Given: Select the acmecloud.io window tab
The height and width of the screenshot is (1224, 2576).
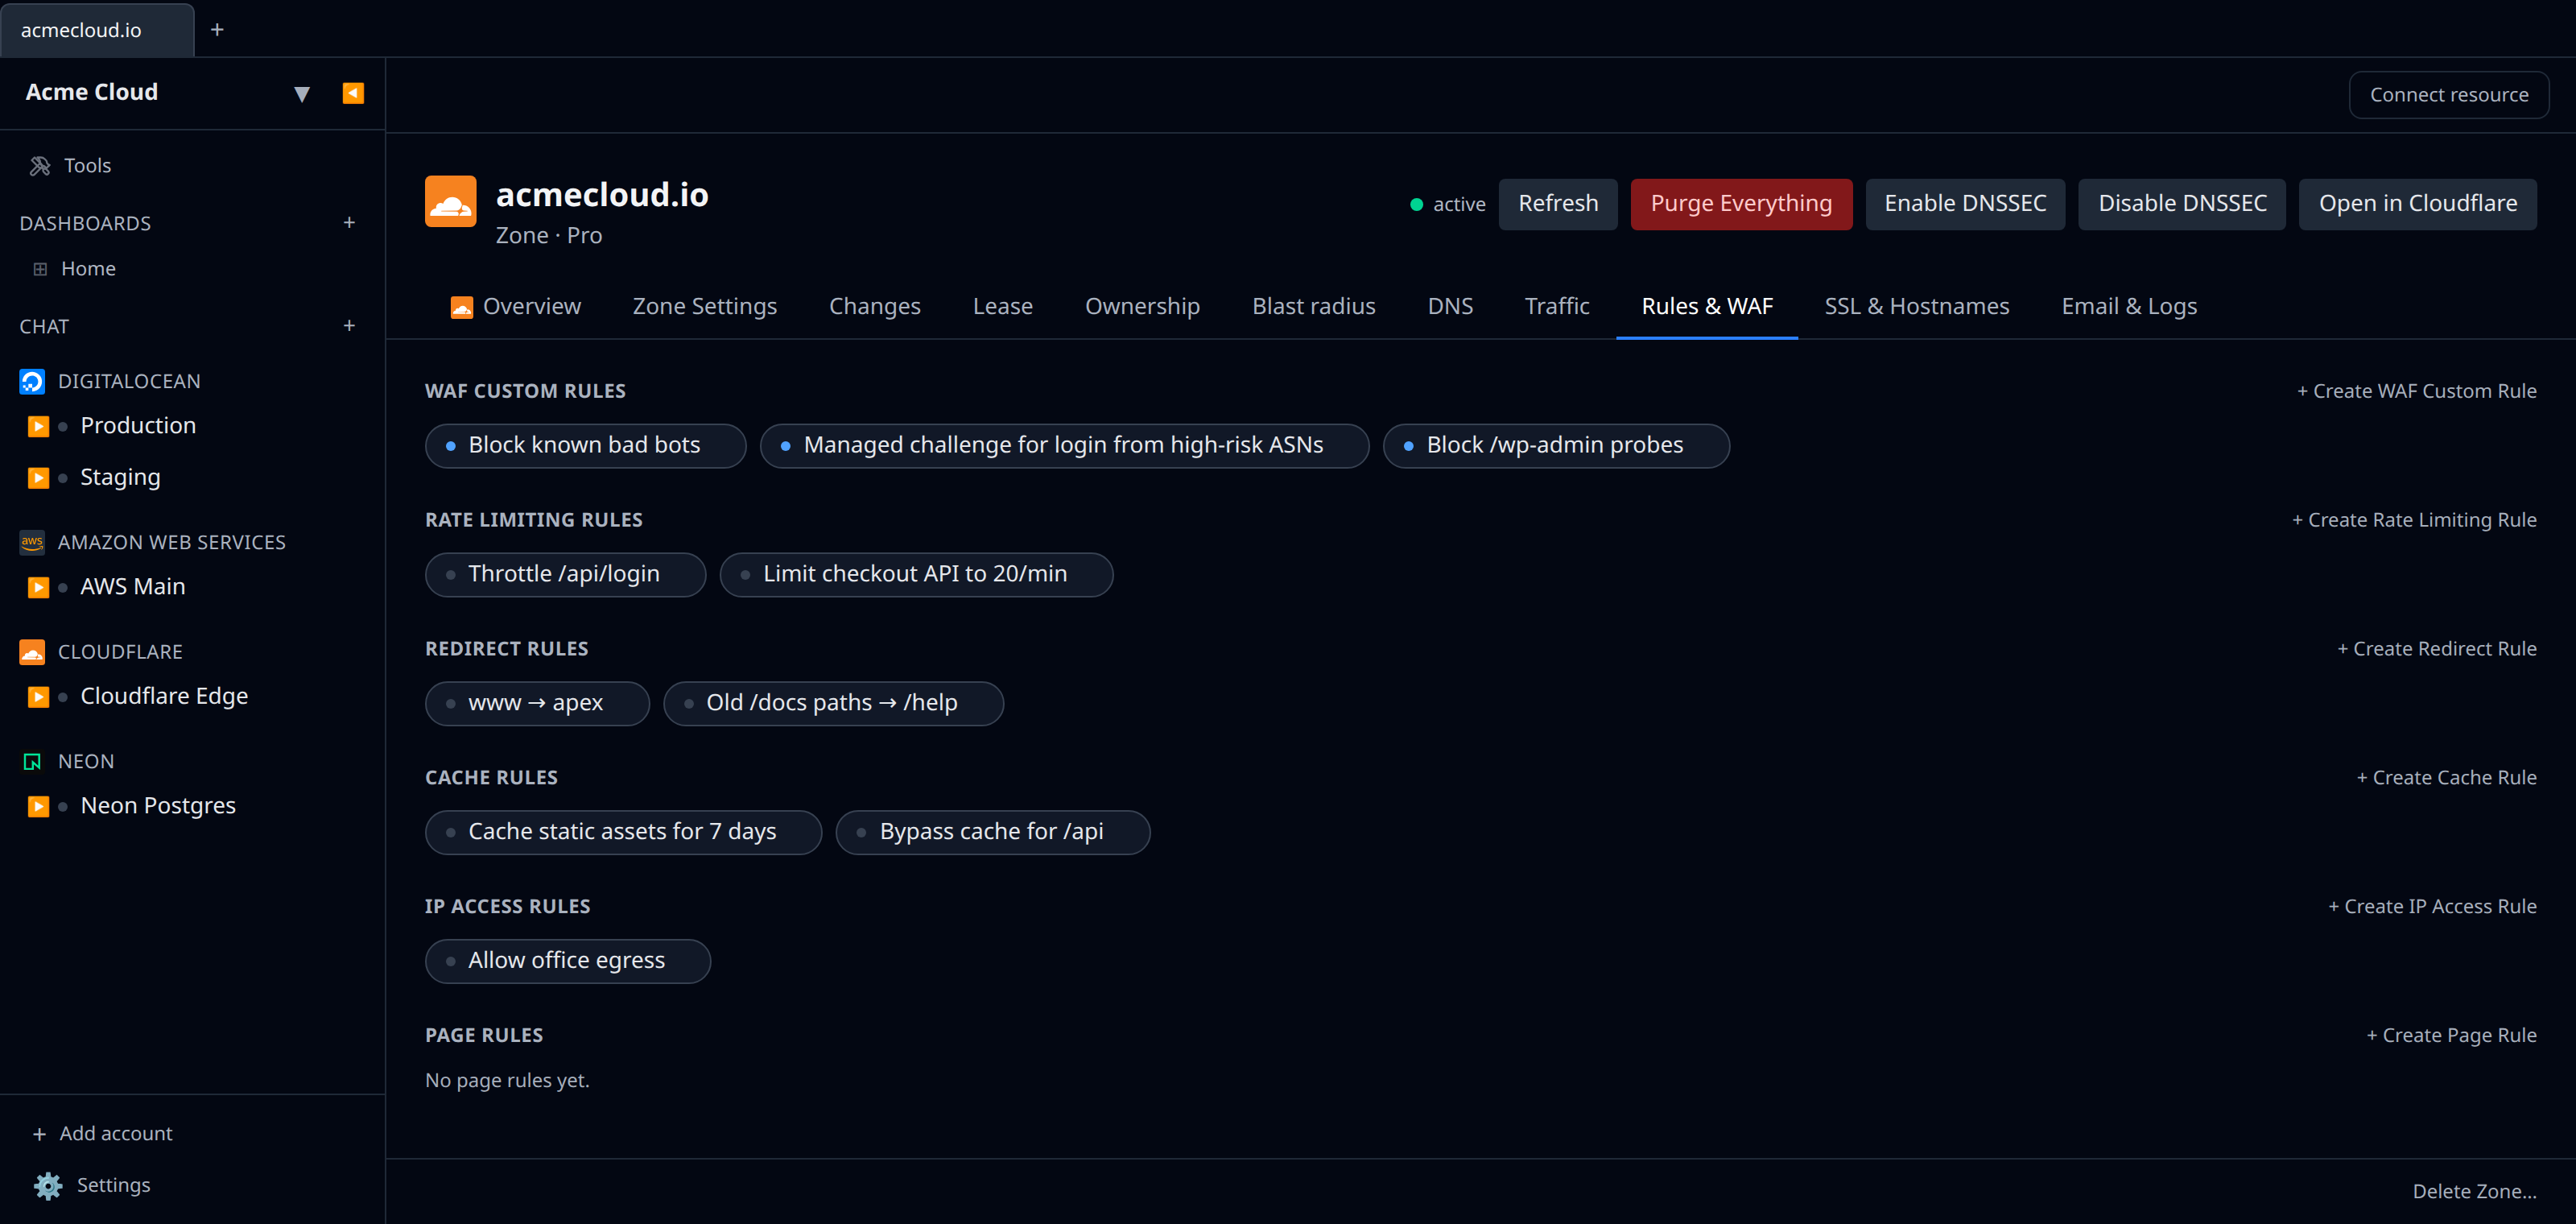Looking at the screenshot, I should click(x=97, y=30).
